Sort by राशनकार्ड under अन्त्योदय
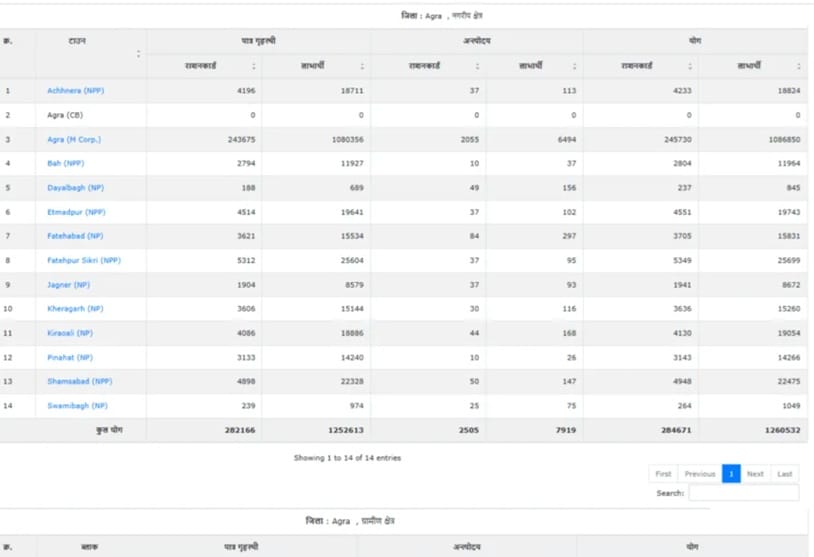Image resolution: width=814 pixels, height=557 pixels. [x=427, y=66]
